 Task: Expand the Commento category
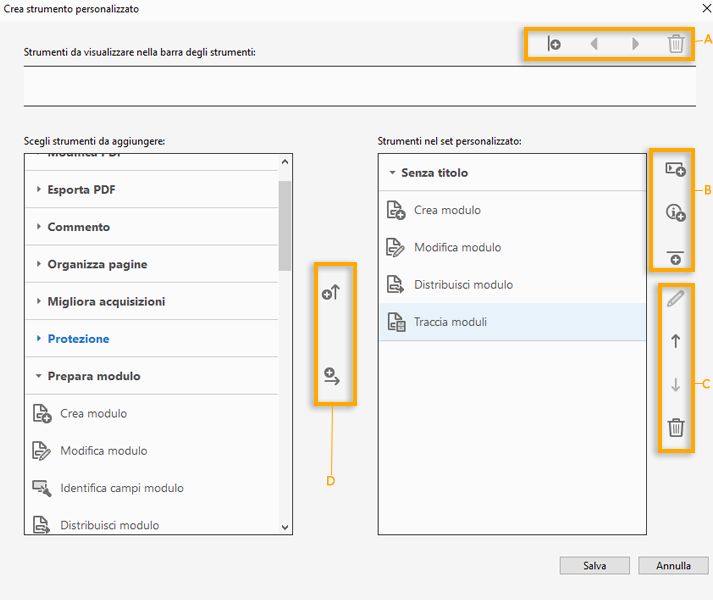78,227
